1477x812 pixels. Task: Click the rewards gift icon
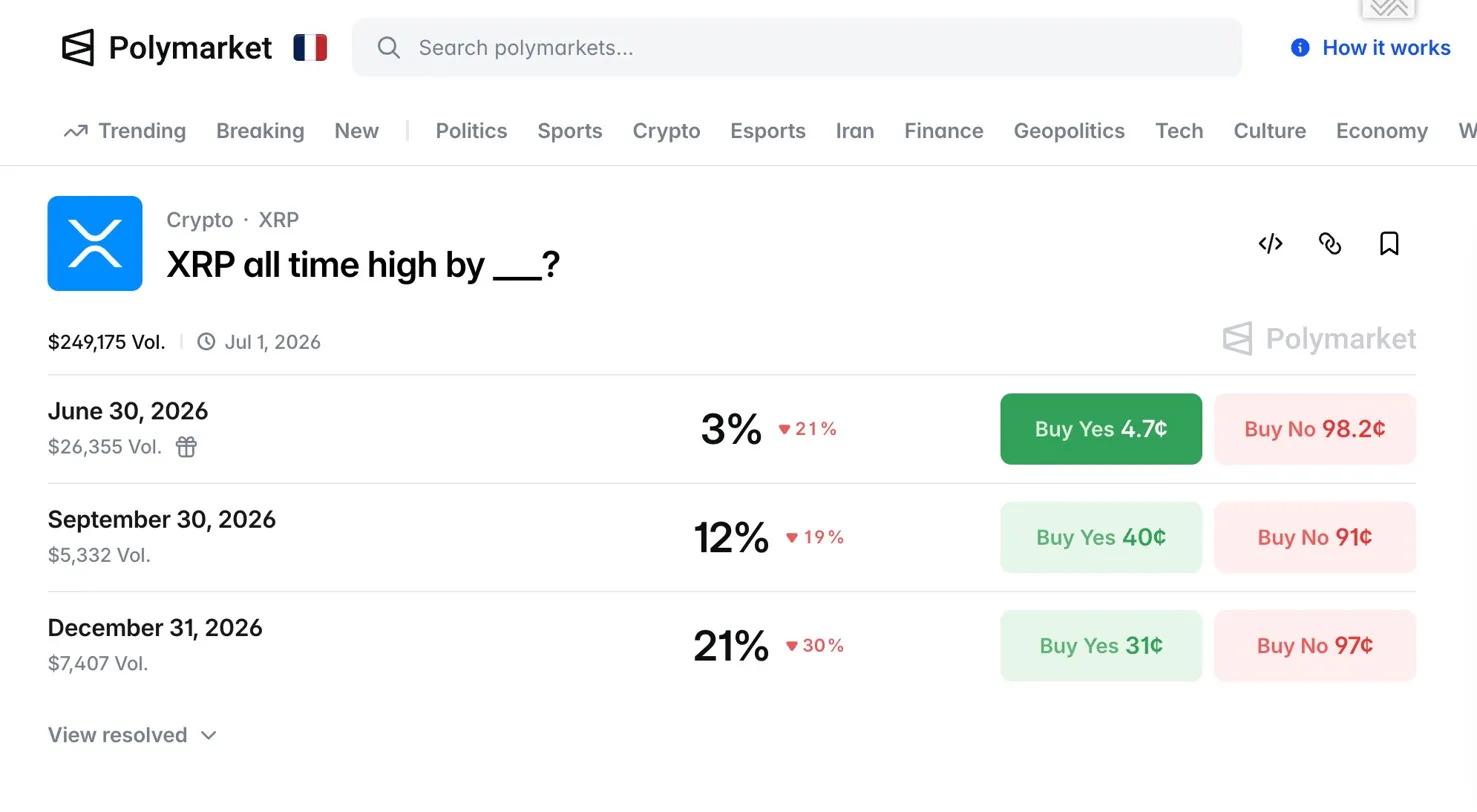pos(186,447)
